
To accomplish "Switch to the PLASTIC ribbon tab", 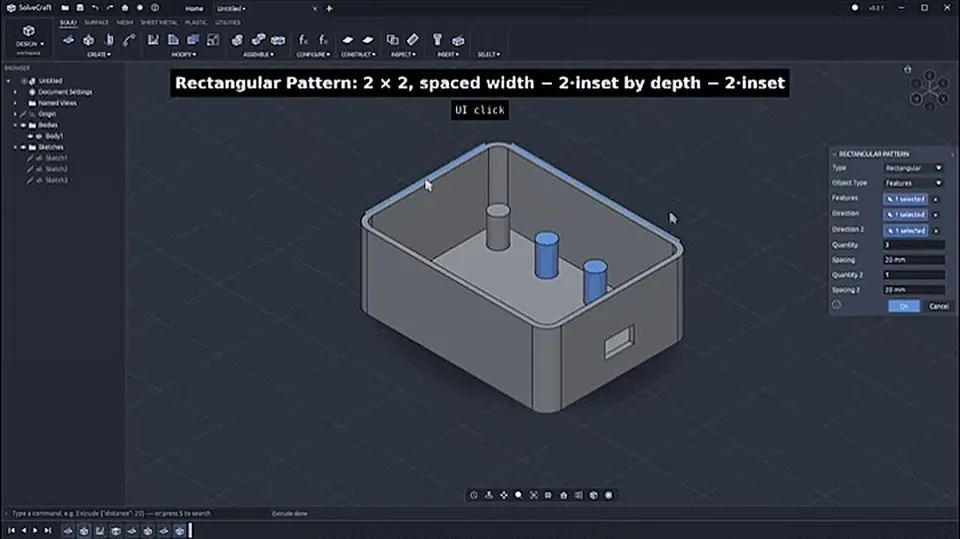I will click(196, 23).
